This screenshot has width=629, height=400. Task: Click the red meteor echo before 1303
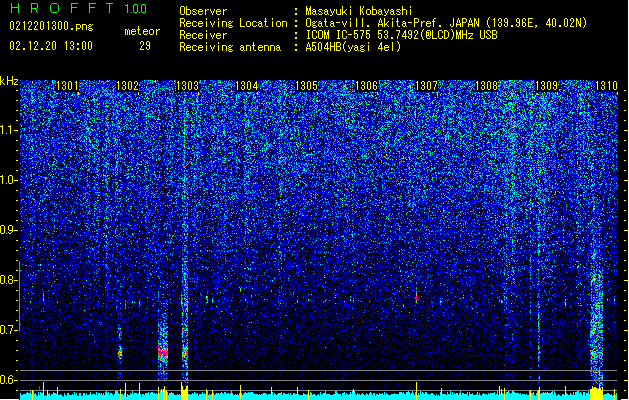(x=162, y=353)
